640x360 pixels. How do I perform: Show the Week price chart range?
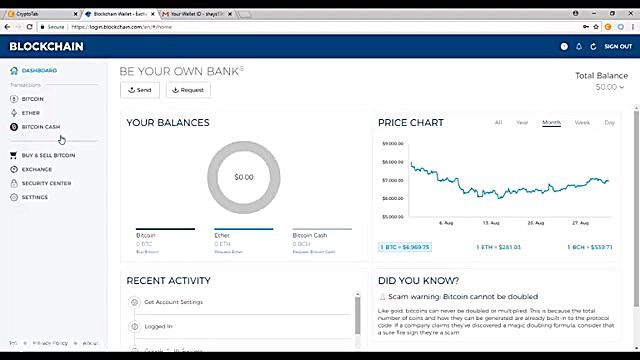point(582,122)
